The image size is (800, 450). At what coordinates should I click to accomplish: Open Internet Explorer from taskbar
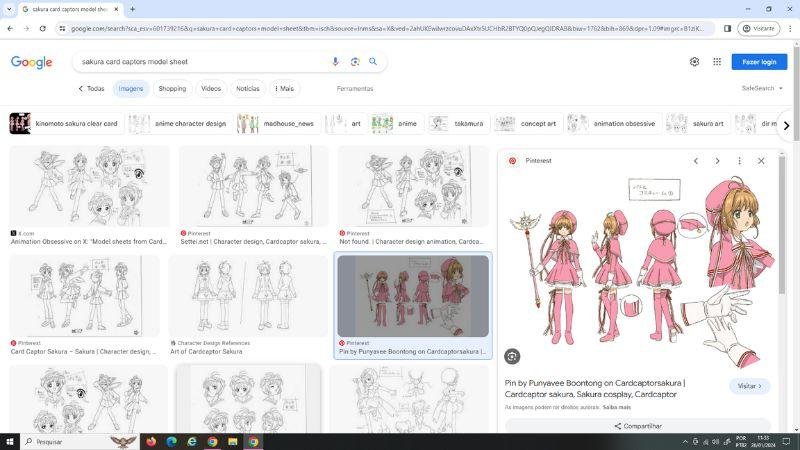(192, 442)
